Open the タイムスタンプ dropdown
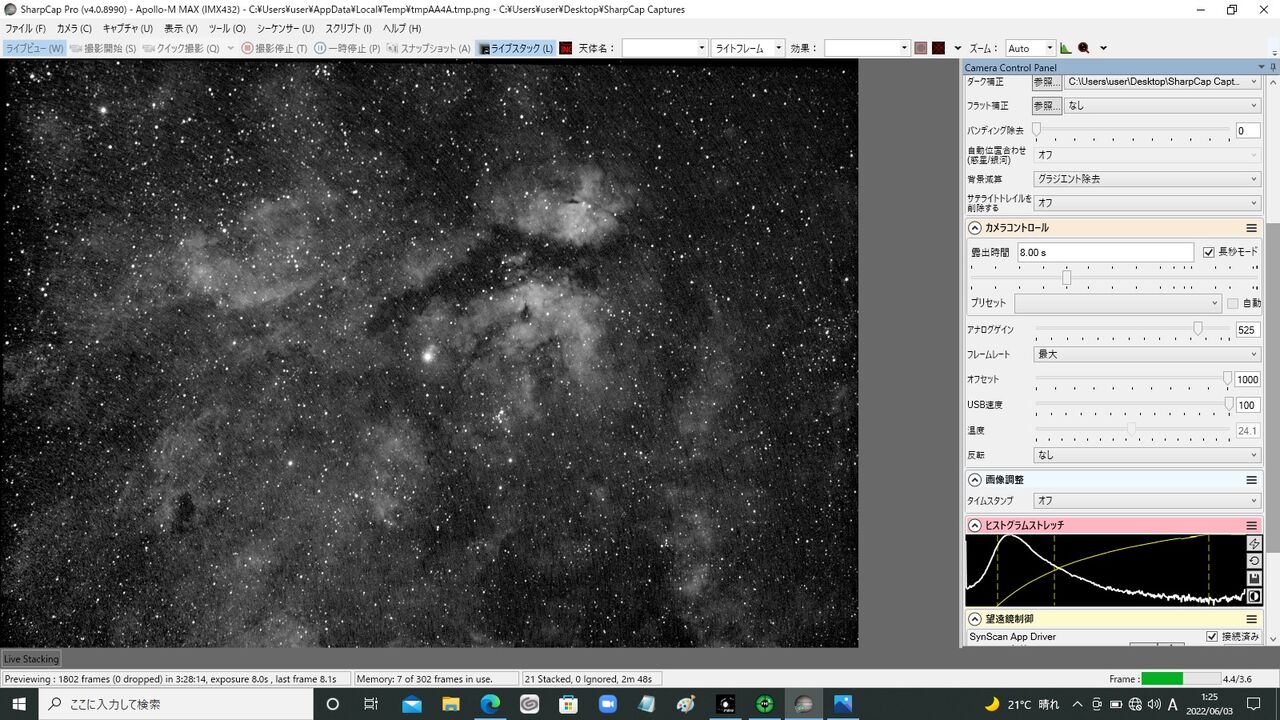Viewport: 1280px width, 720px height. click(1147, 500)
